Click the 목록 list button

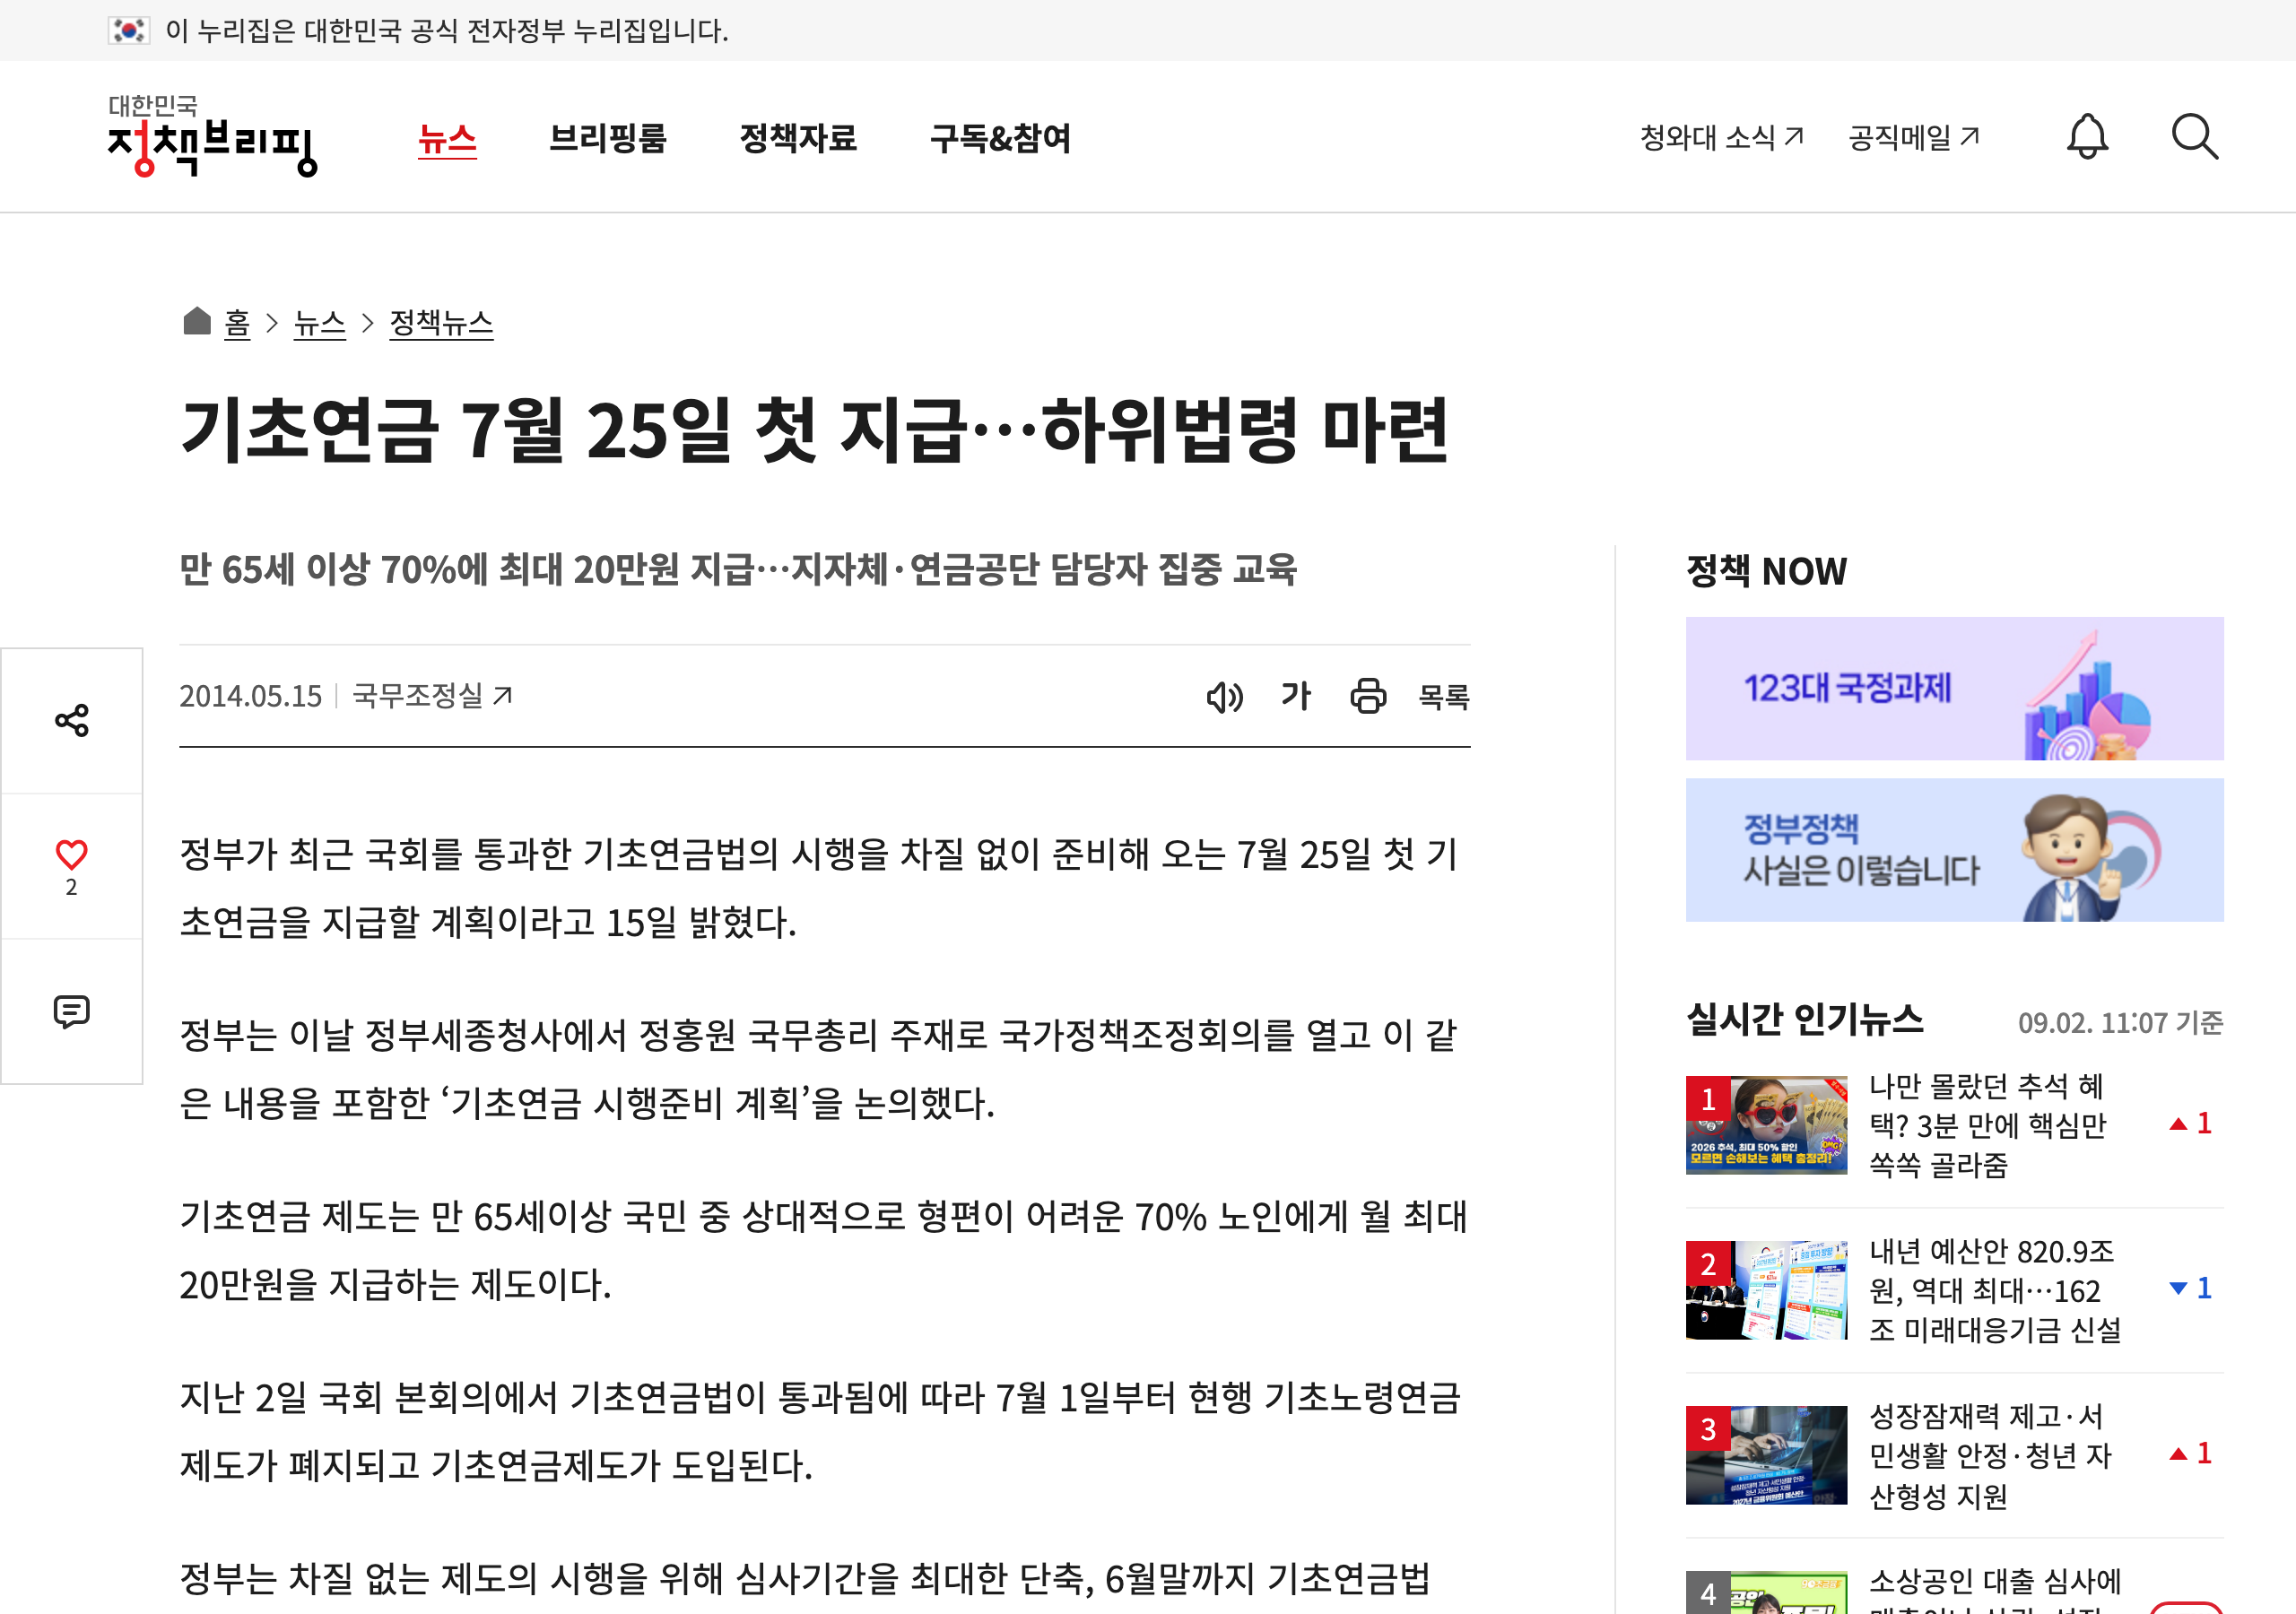(x=1443, y=696)
